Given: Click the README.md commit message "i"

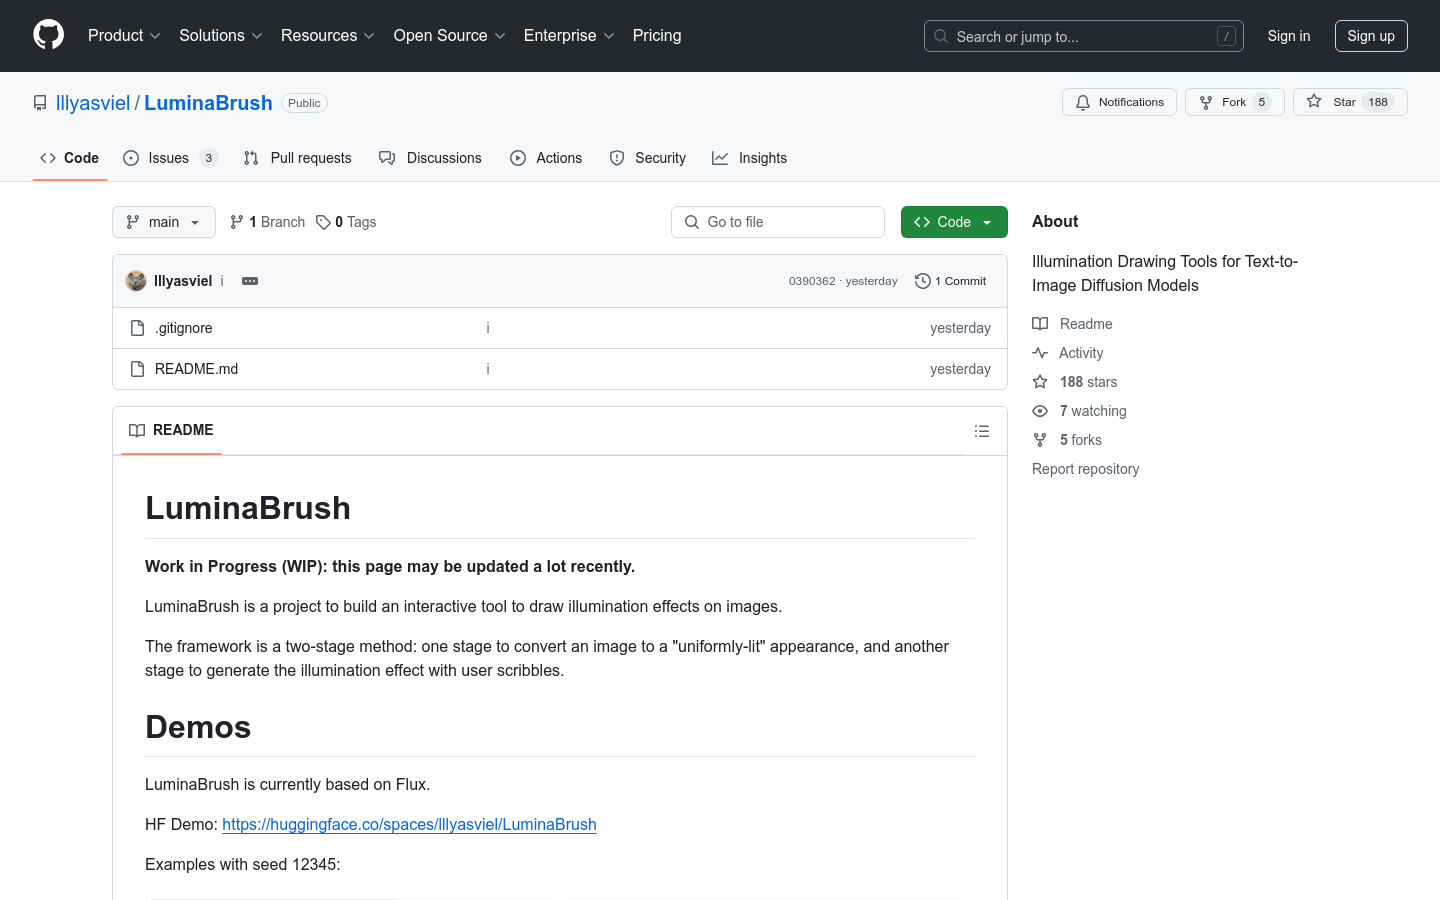Looking at the screenshot, I should click(x=488, y=369).
